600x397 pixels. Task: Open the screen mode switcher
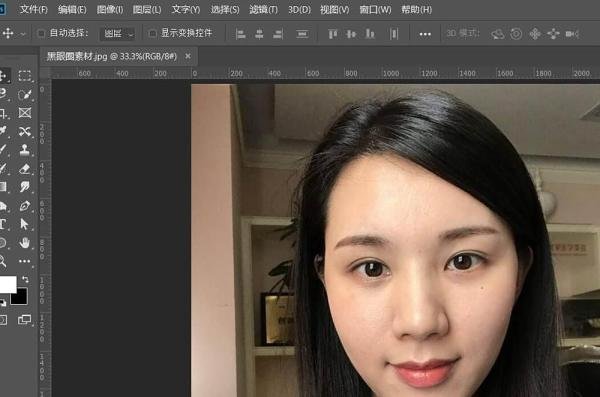pyautogui.click(x=25, y=319)
